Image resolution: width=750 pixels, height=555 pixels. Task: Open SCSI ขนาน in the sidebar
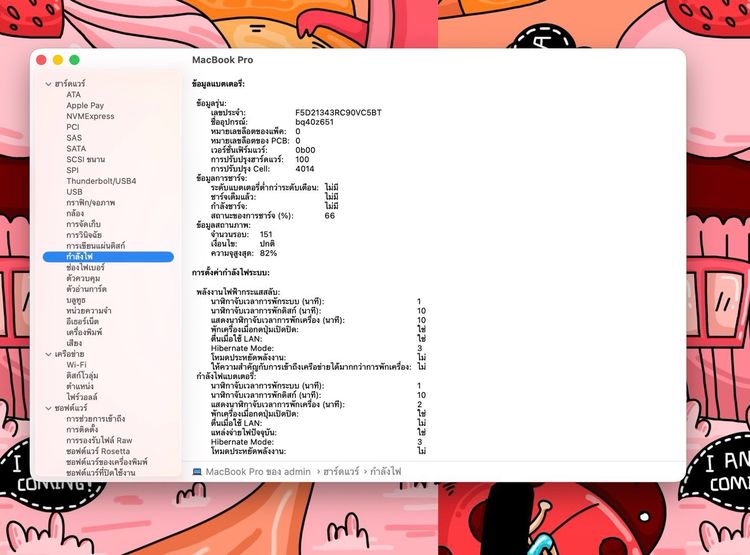click(86, 159)
